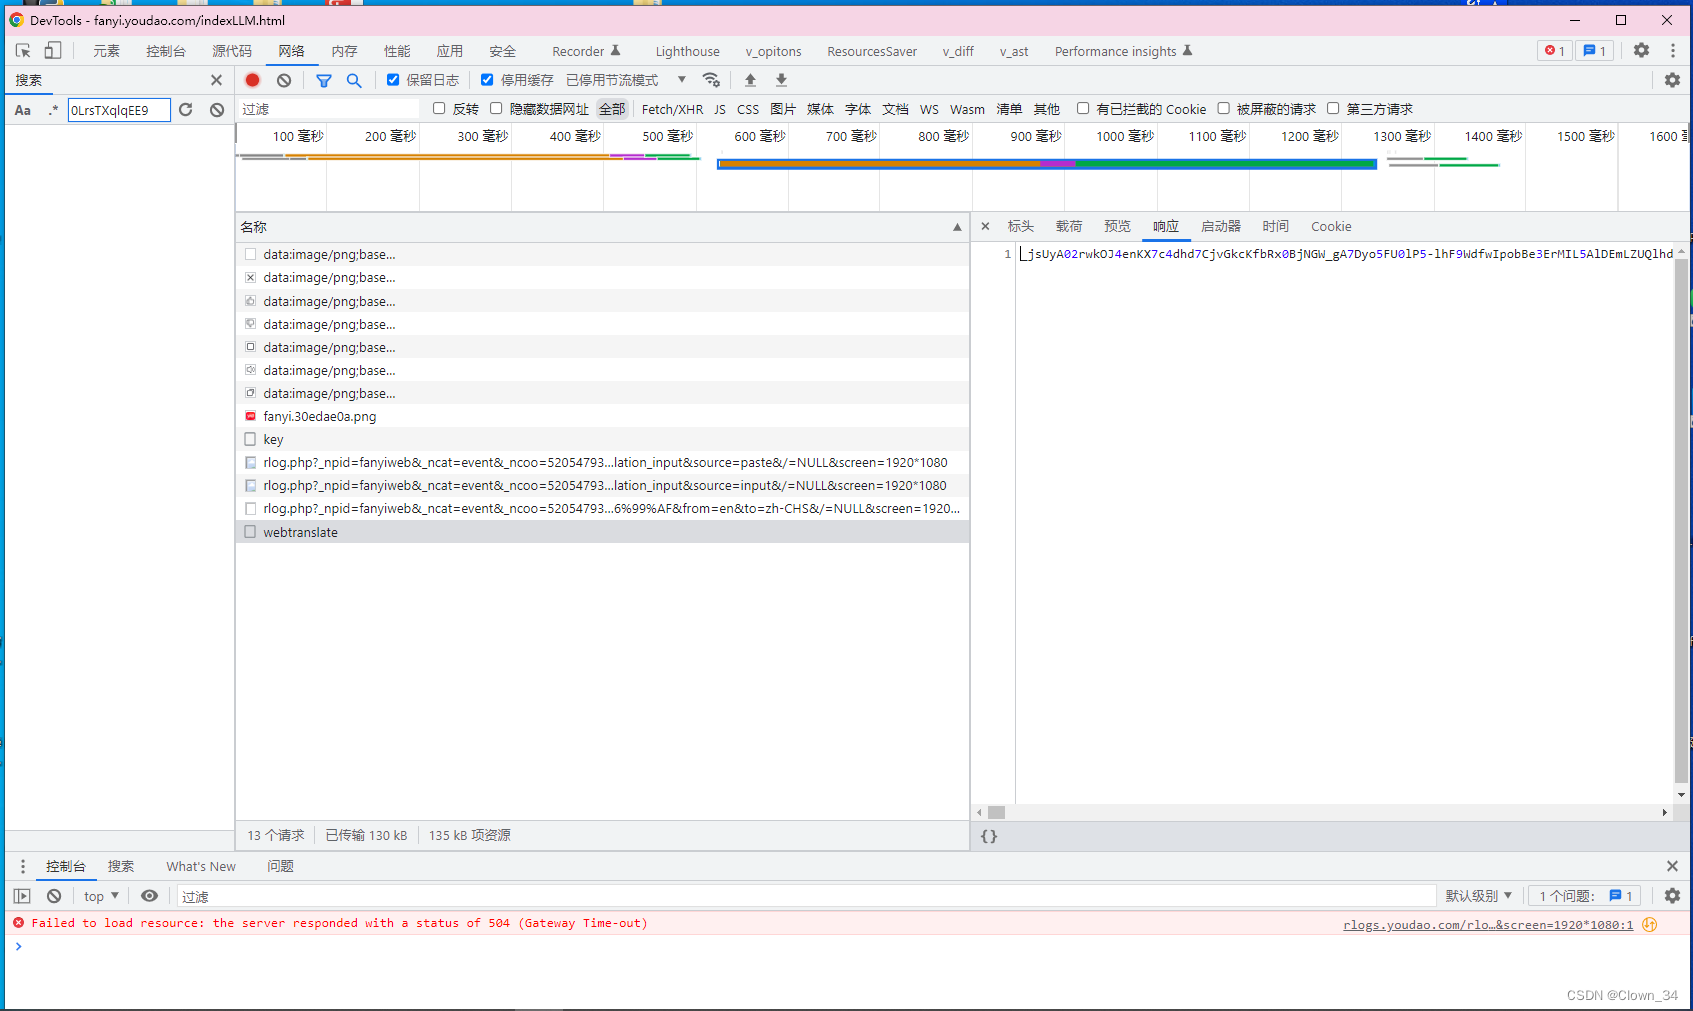Filter requests by JS type

tap(720, 109)
